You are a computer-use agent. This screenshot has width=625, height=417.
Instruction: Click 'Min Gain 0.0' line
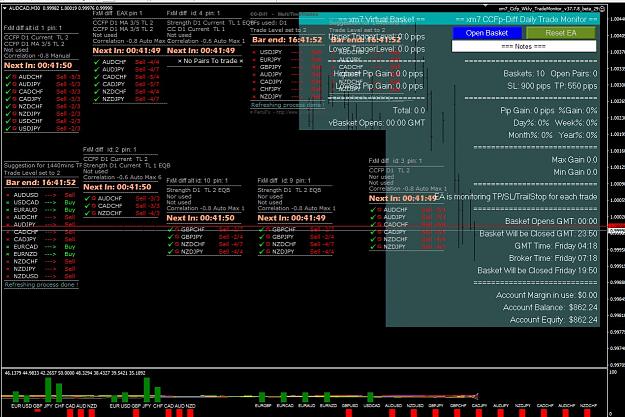tap(575, 172)
